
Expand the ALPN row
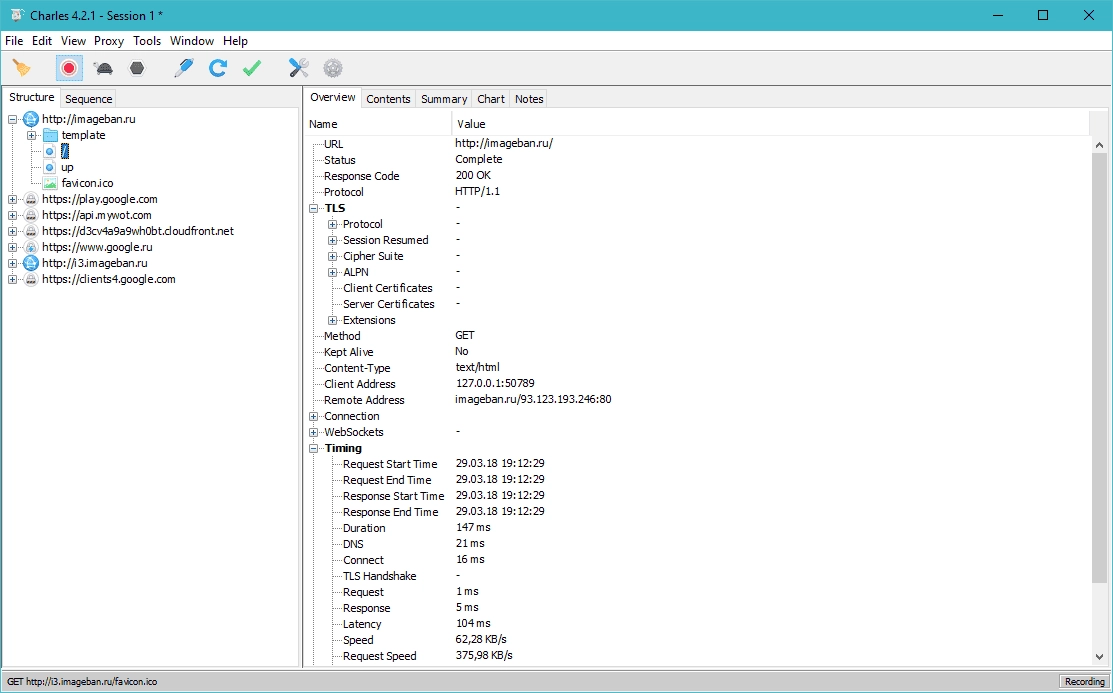point(332,273)
